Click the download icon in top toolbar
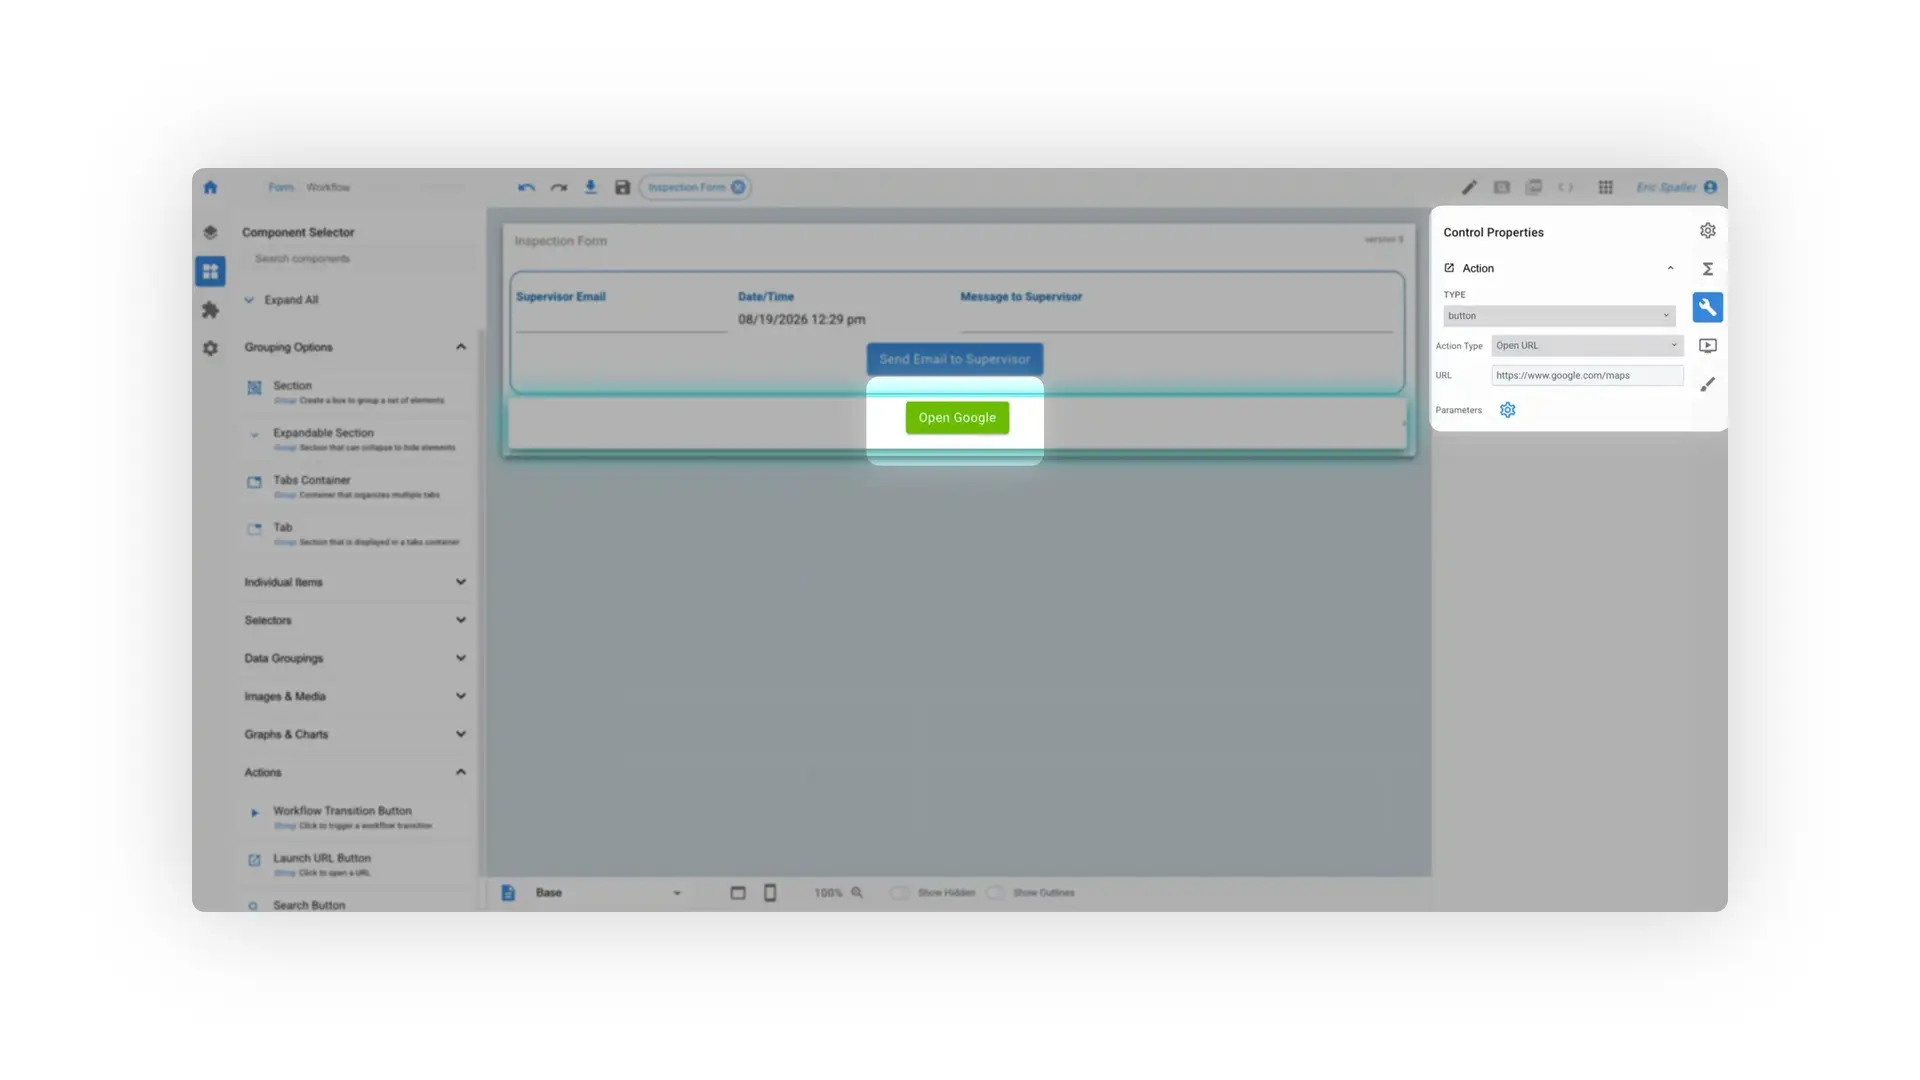1920x1080 pixels. point(591,187)
